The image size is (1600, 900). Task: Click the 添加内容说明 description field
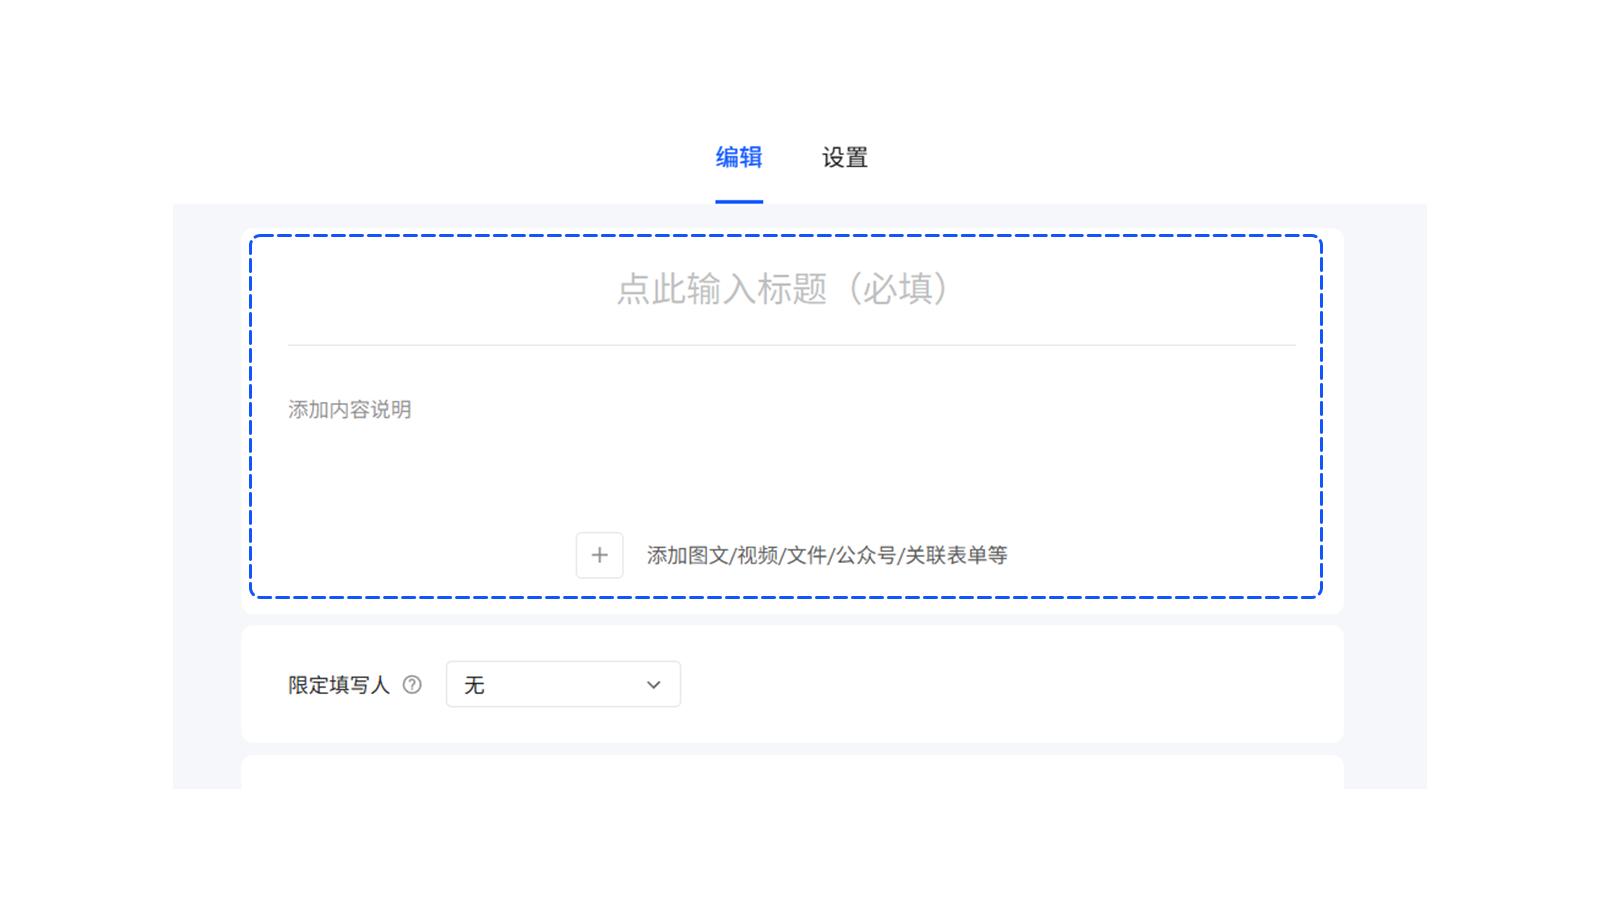pyautogui.click(x=349, y=409)
